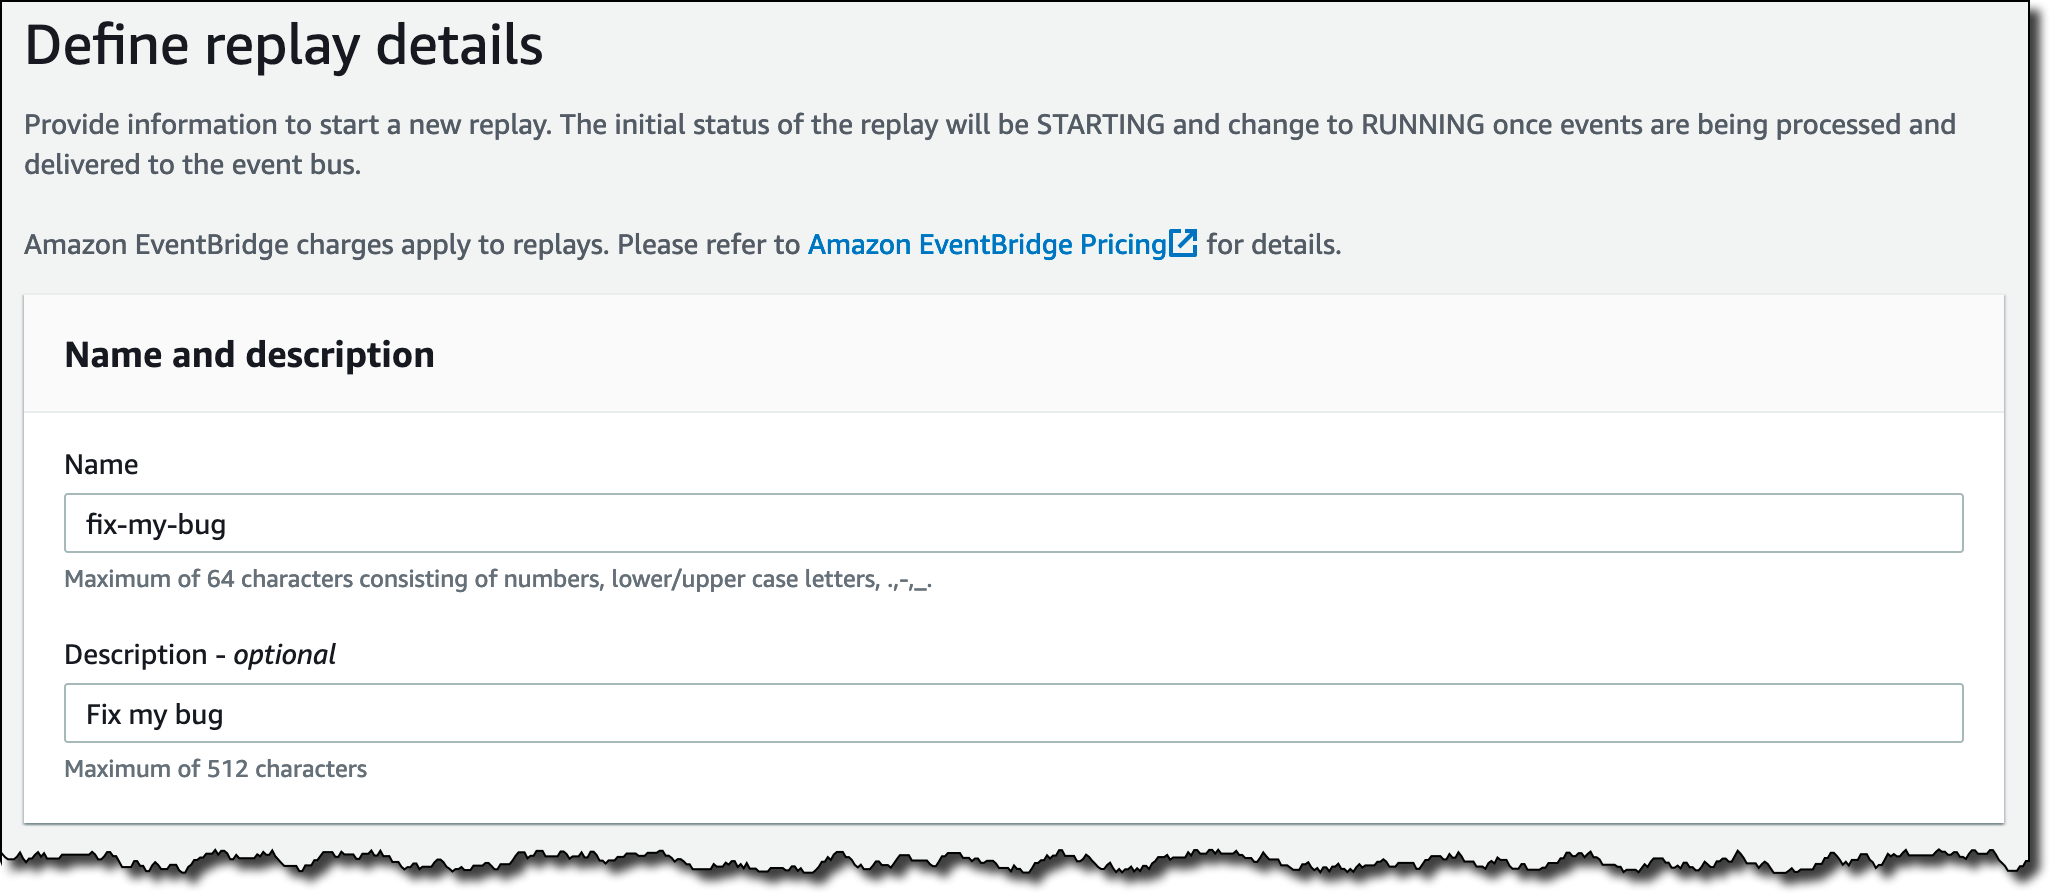Click the "Define replay details" page title
The image size is (2050, 894).
(284, 46)
